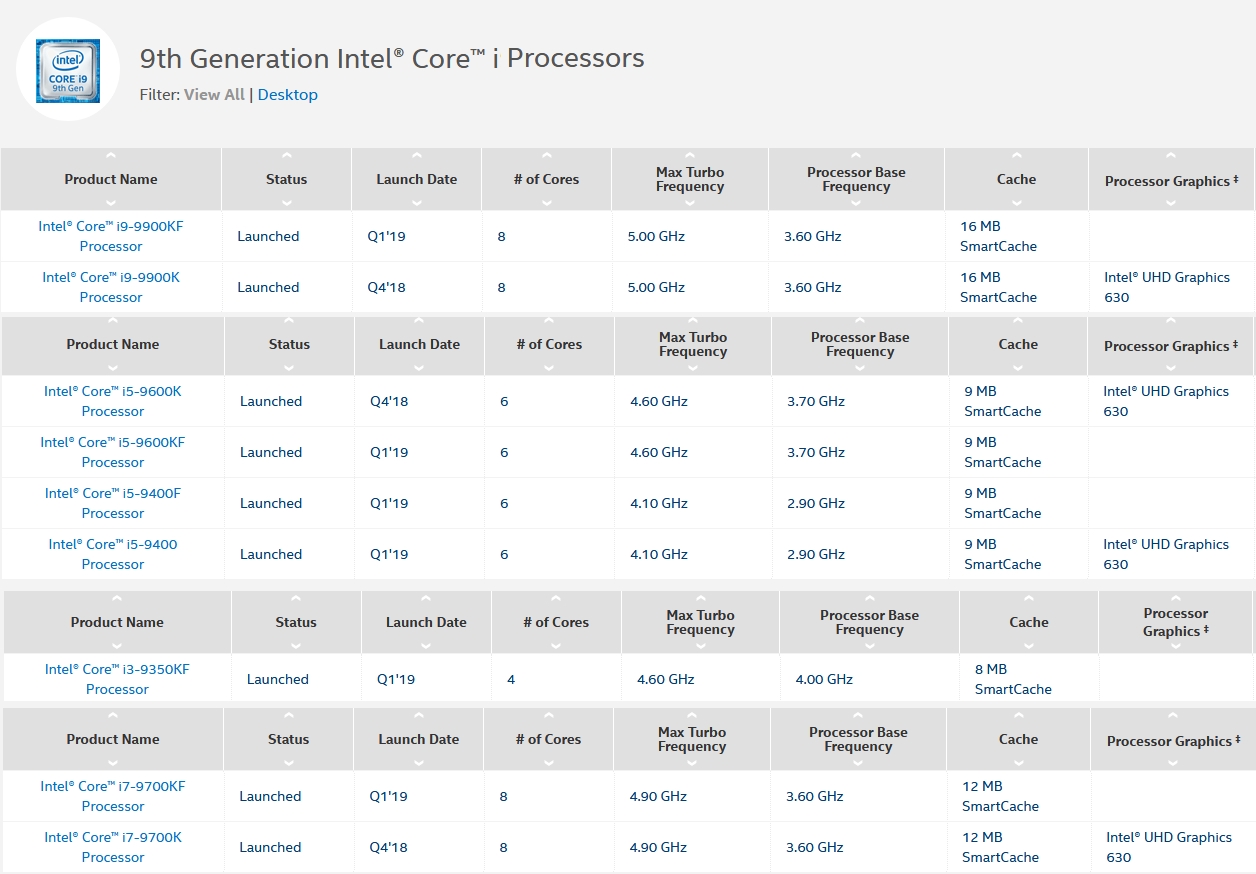Click down chevron below Launch Date in i5 table
This screenshot has width=1256, height=874.
pyautogui.click(x=419, y=367)
